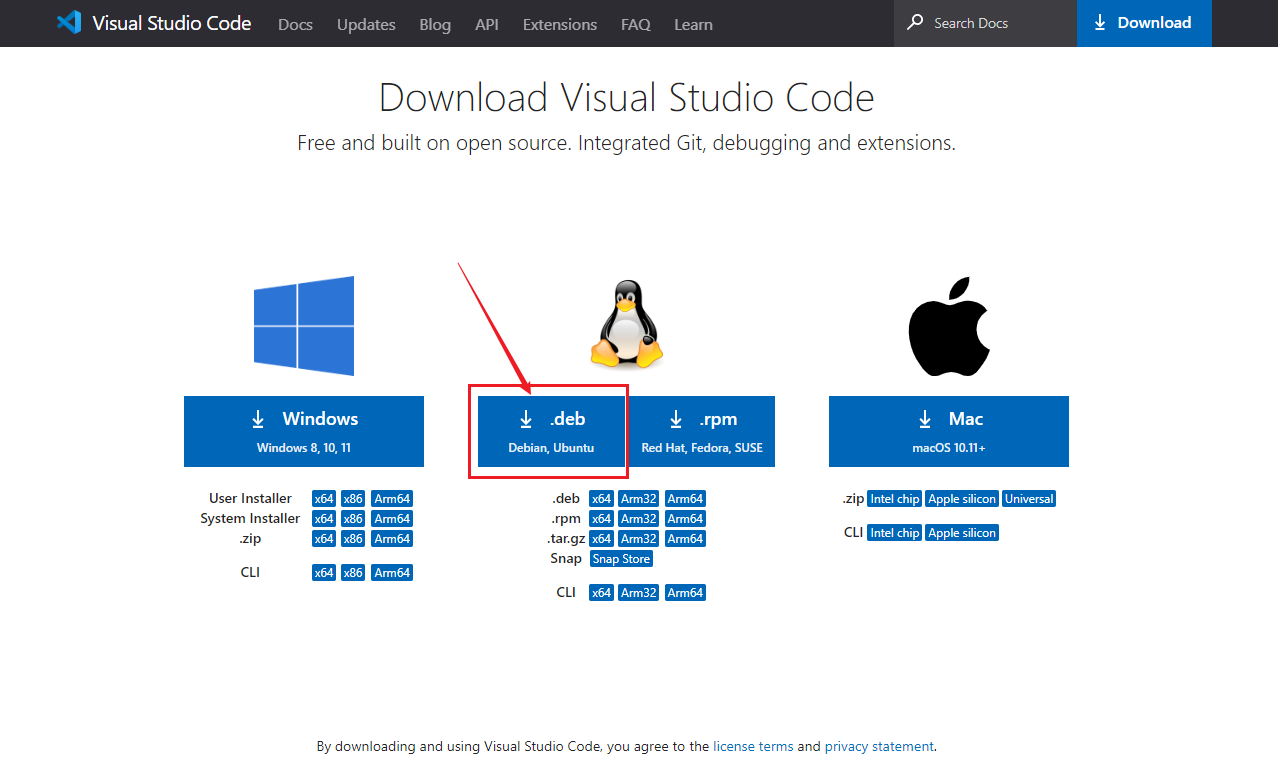Viewport: 1278px width, 770px height.
Task: Download the Windows 8, 10, 11 installer
Action: tap(304, 431)
